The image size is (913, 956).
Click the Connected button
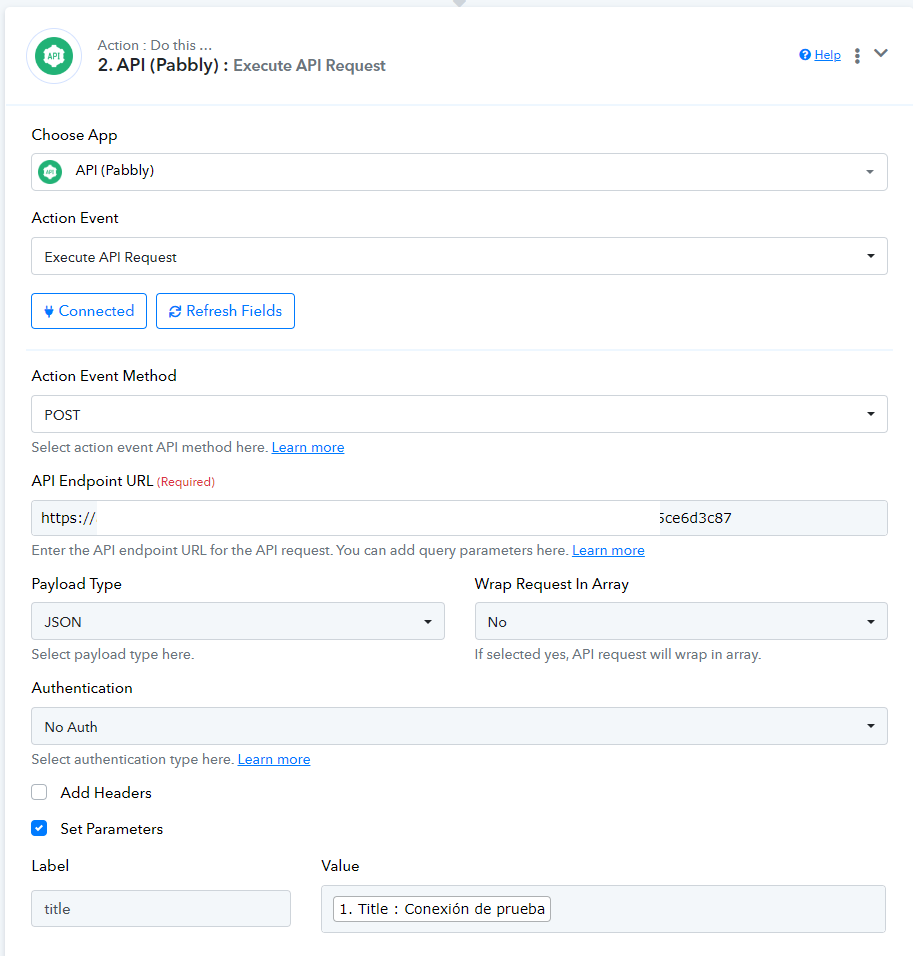click(x=89, y=311)
